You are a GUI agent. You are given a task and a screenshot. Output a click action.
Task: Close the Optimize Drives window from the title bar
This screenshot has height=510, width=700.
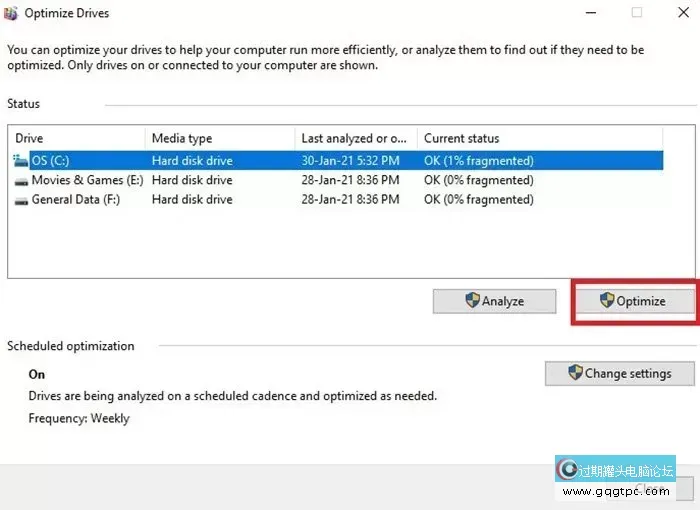point(682,13)
